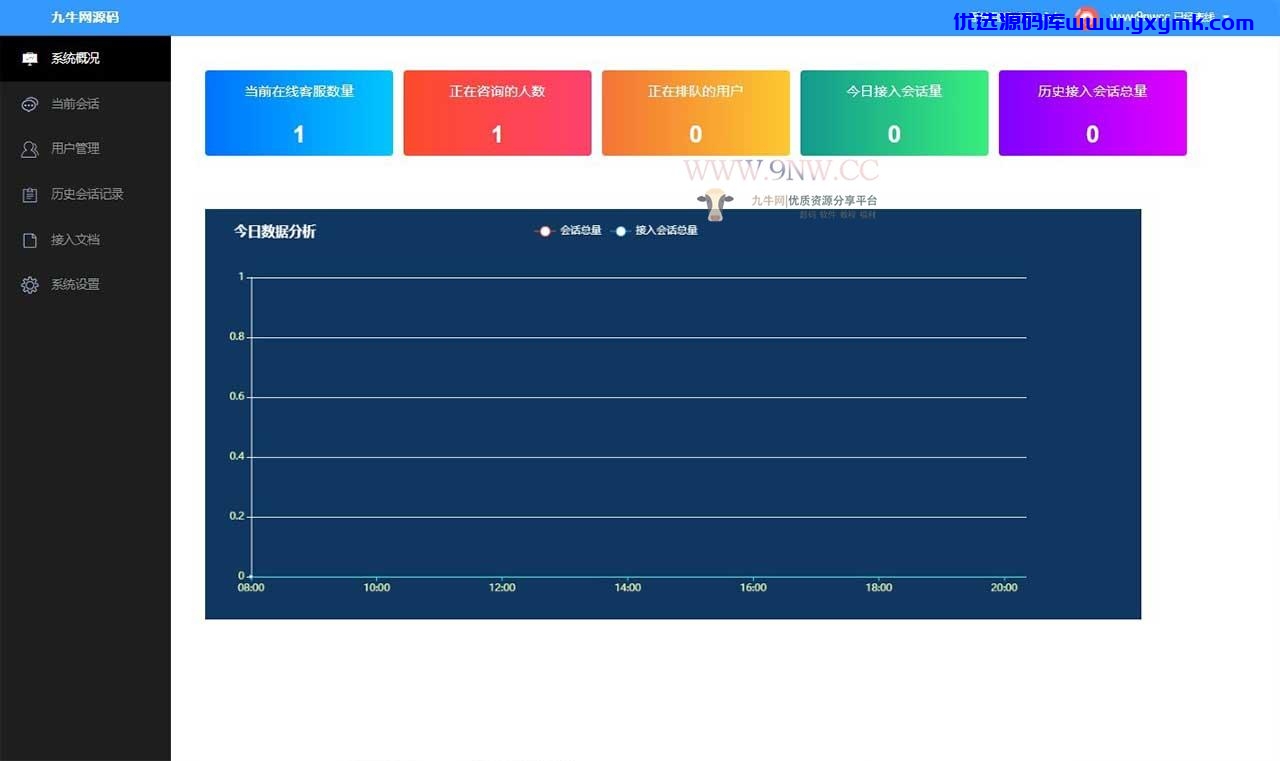Click the 20:00 x-axis label
The width and height of the screenshot is (1280, 761).
coord(1004,588)
